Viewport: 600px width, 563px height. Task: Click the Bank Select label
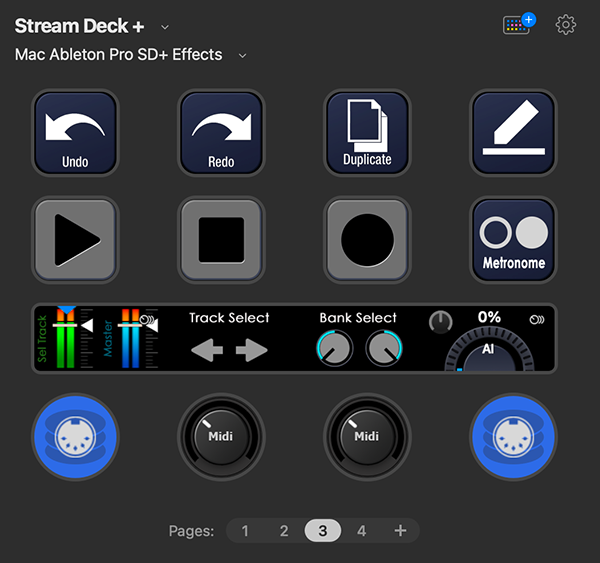[x=358, y=318]
